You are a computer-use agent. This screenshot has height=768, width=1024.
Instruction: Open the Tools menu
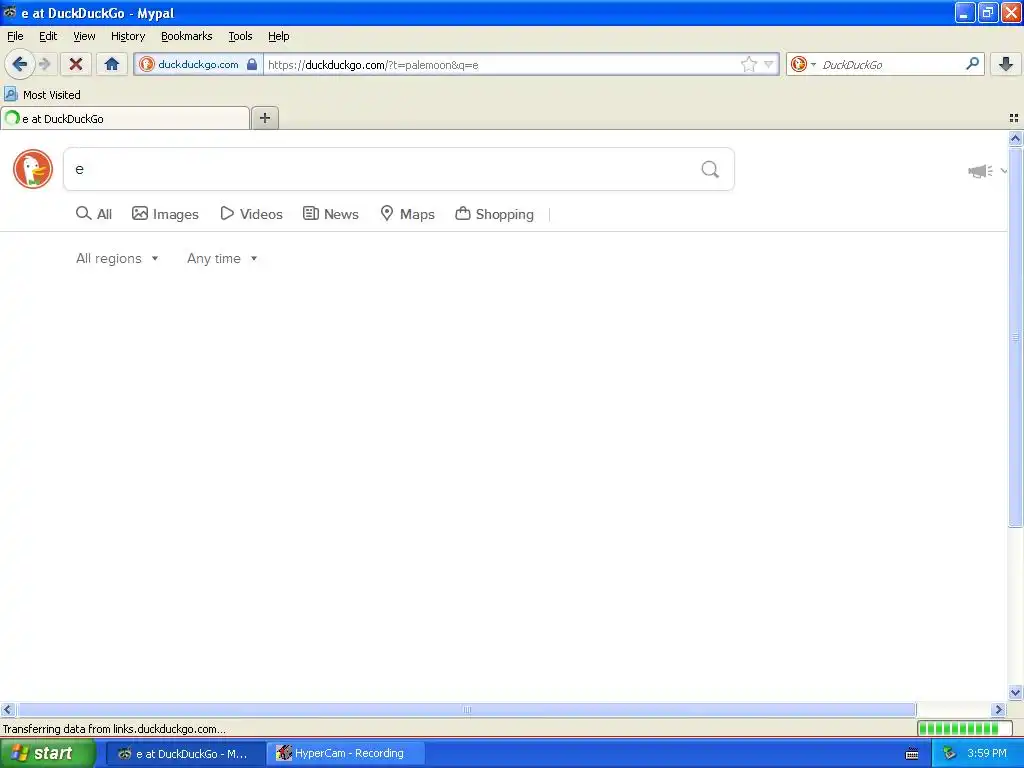[x=240, y=36]
